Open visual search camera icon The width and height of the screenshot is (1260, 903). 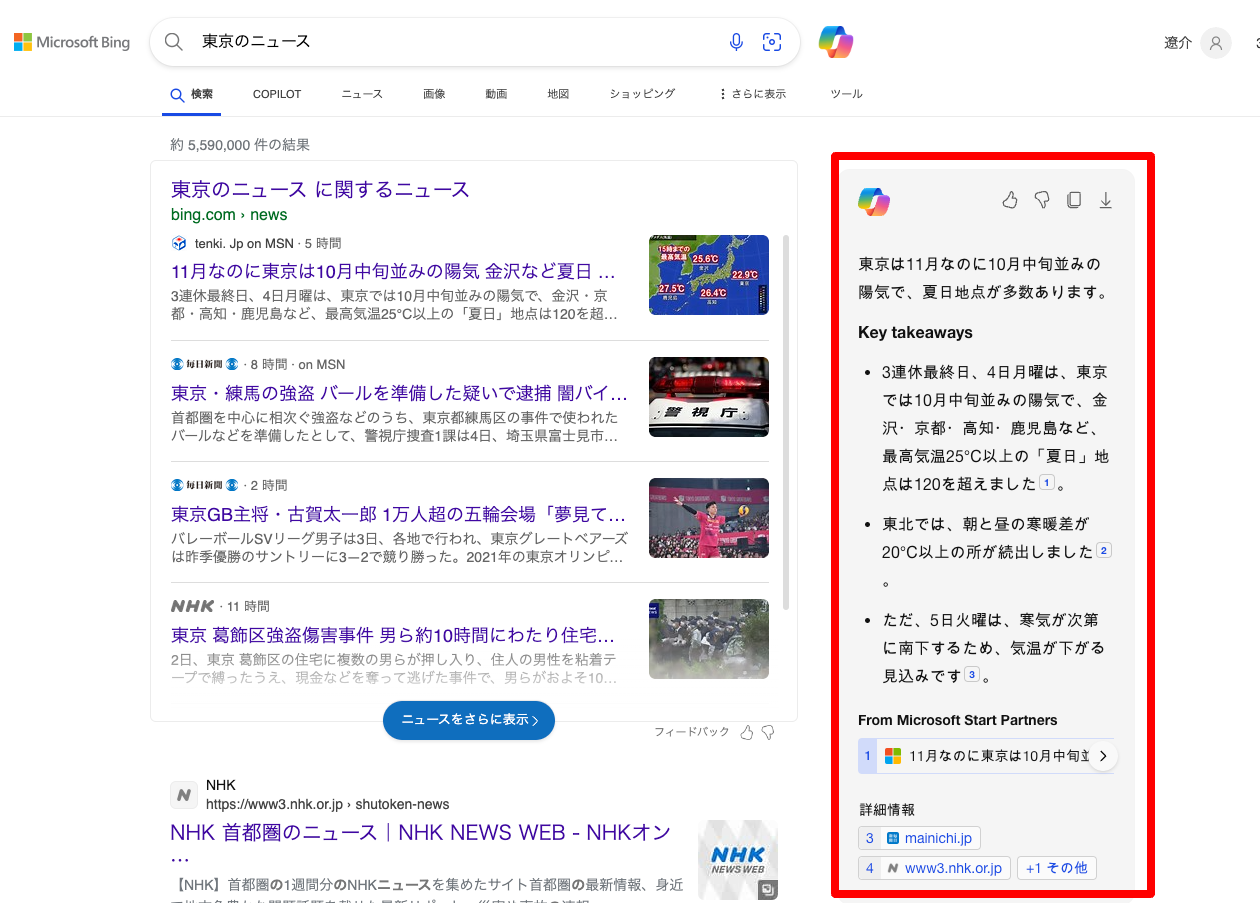tap(772, 42)
